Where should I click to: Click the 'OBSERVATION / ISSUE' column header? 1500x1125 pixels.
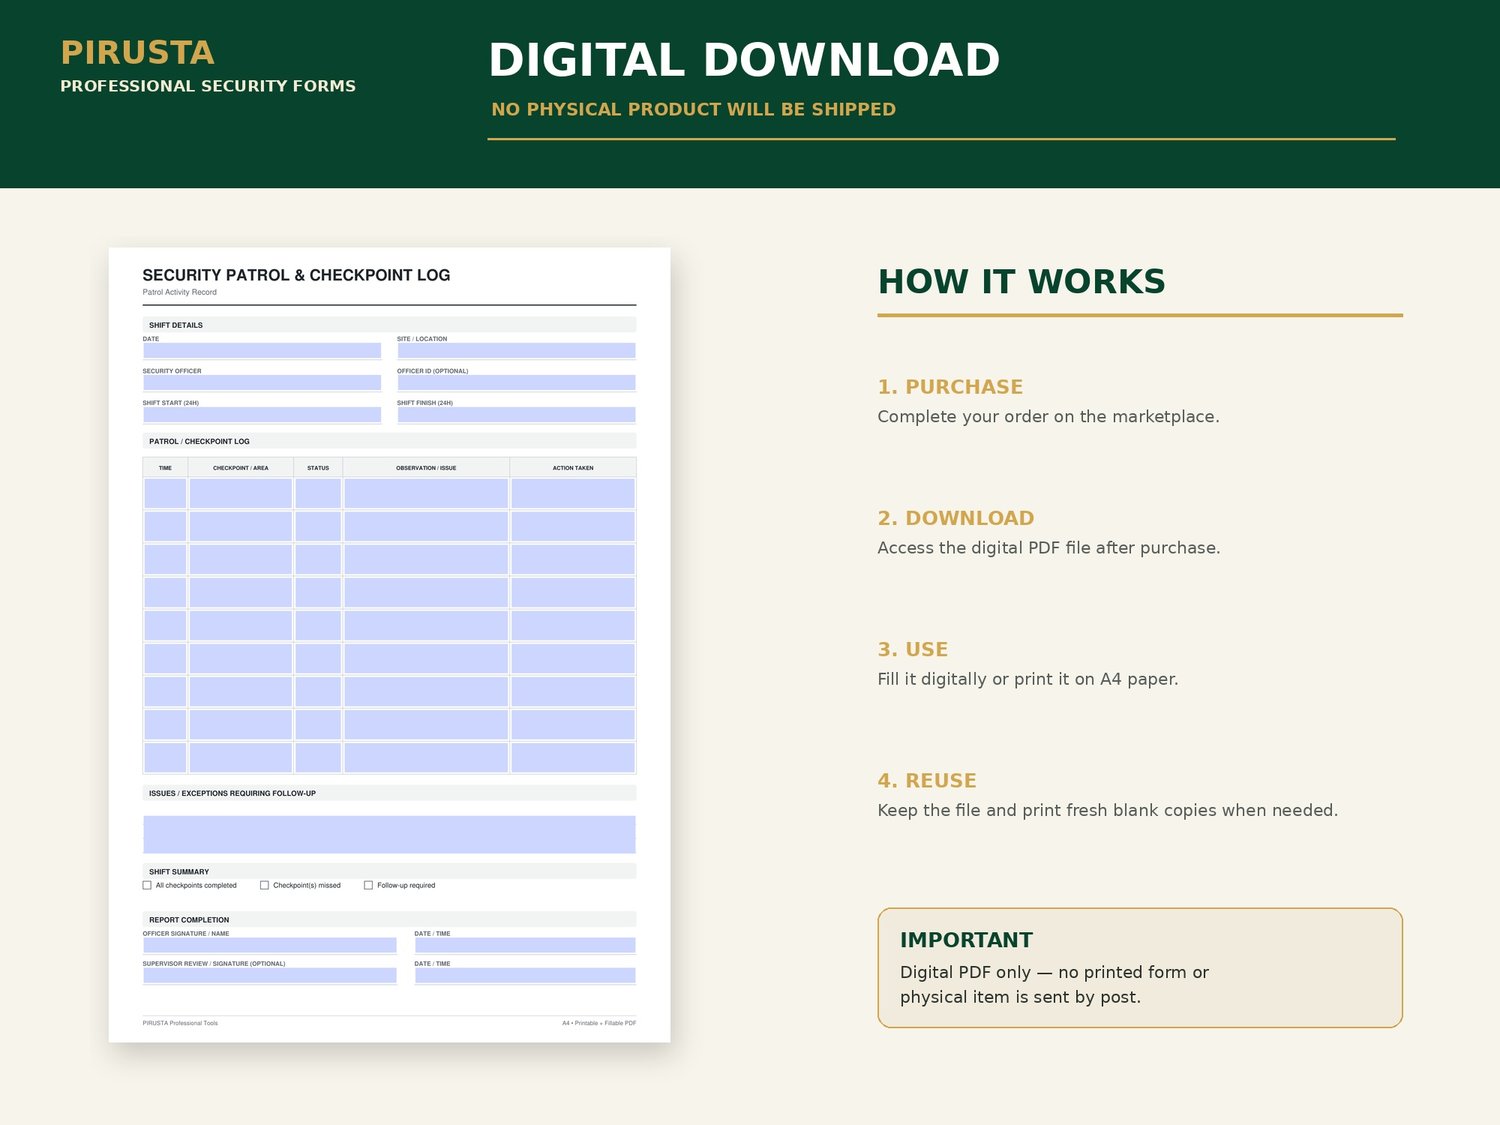tap(426, 468)
